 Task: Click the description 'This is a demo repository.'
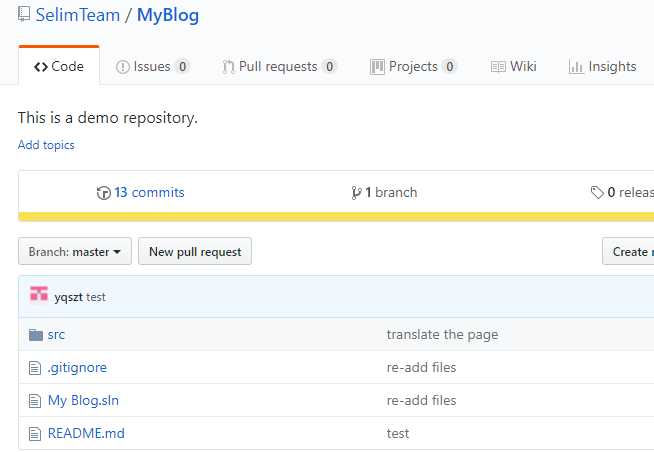tap(108, 118)
